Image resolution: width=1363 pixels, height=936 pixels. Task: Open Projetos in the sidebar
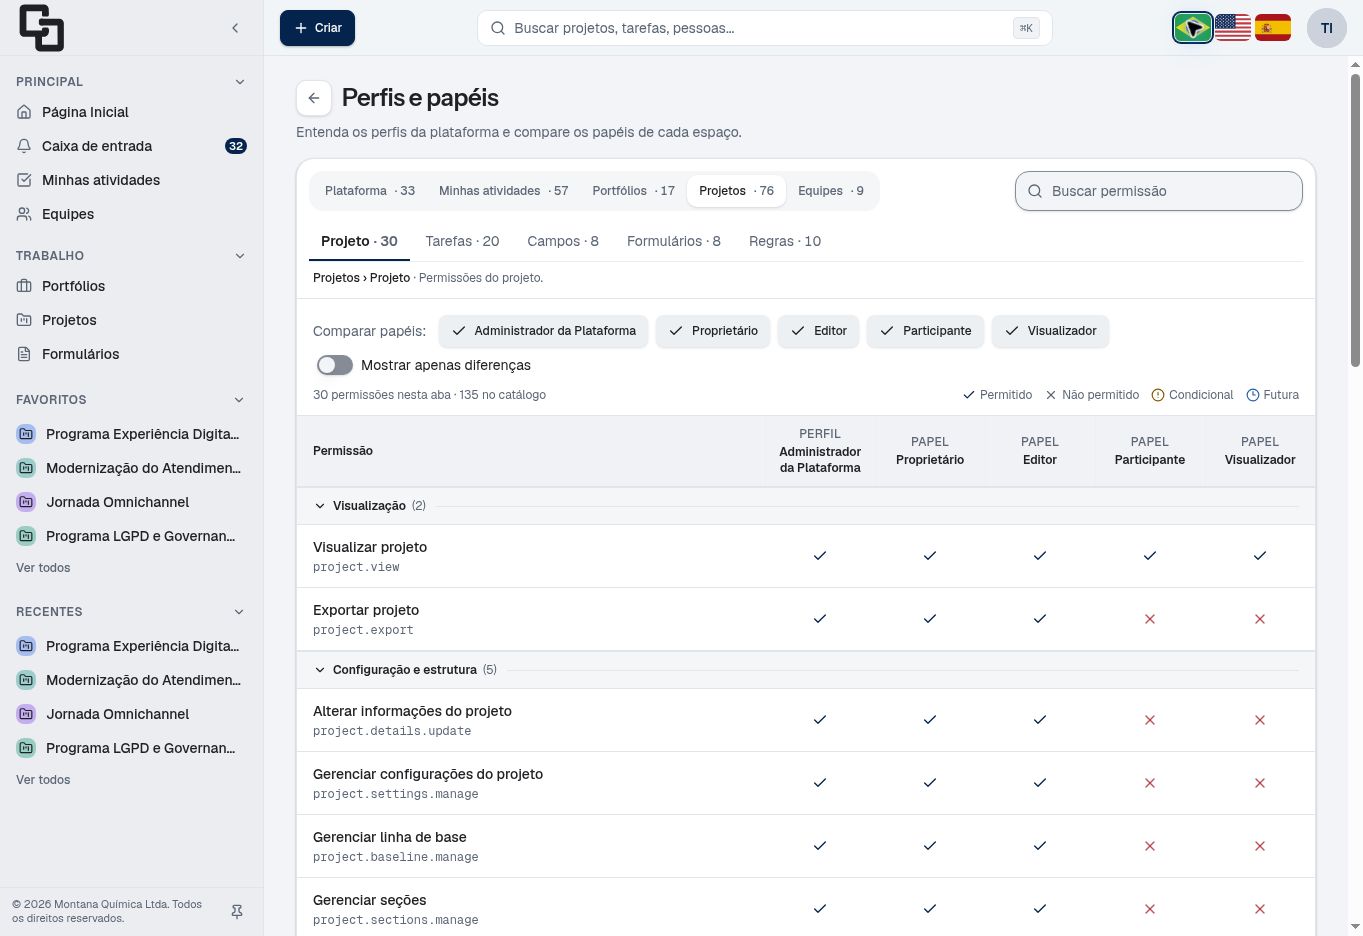131,320
